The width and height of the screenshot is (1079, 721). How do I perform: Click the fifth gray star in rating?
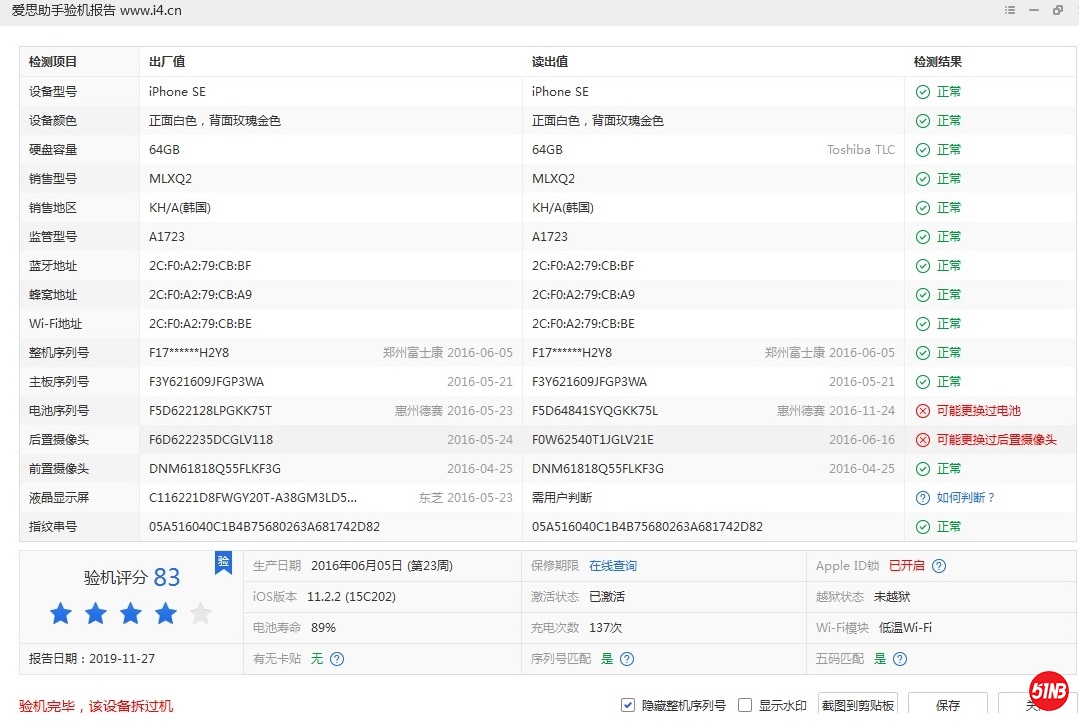click(201, 614)
